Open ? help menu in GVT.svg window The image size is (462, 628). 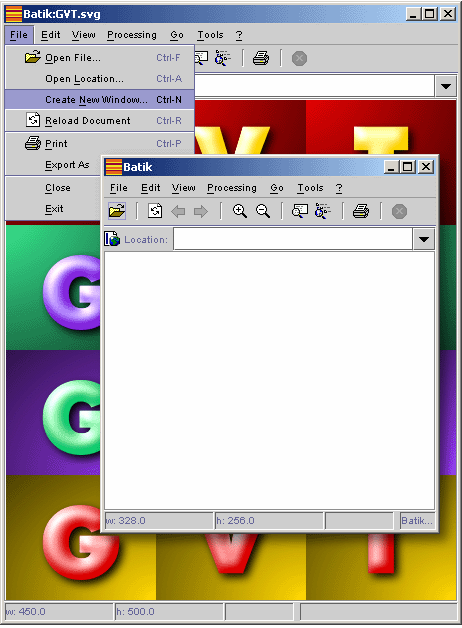239,35
